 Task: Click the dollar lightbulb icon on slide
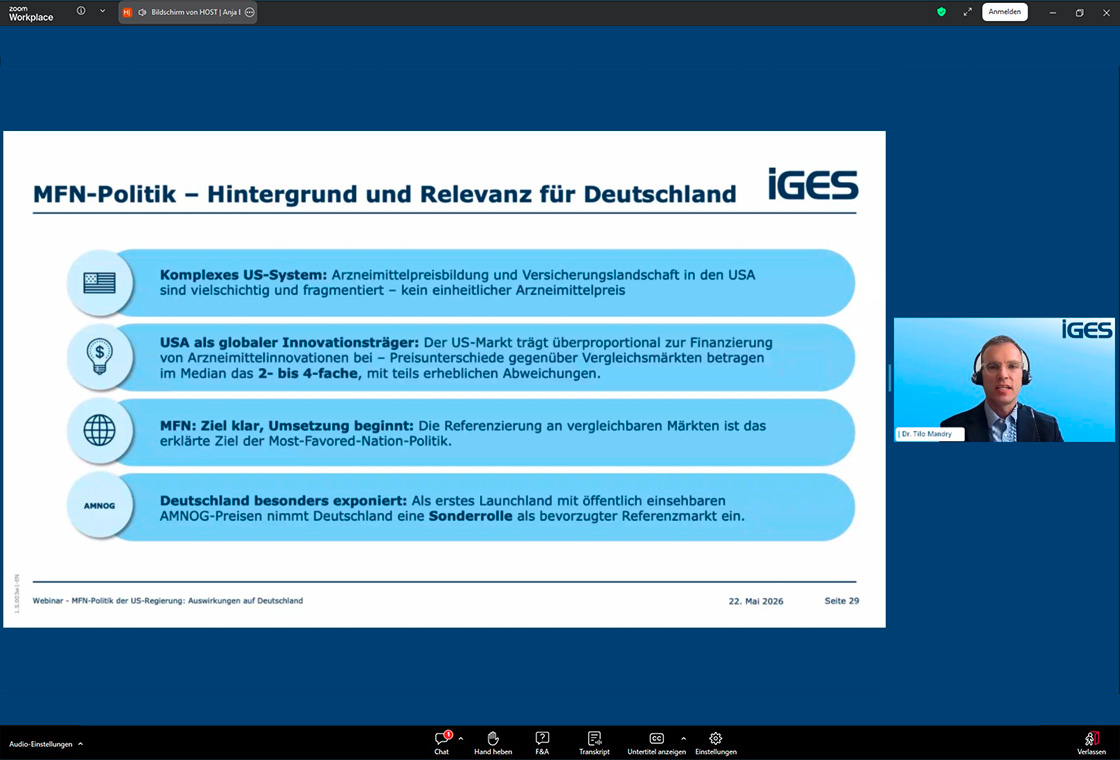tap(99, 356)
